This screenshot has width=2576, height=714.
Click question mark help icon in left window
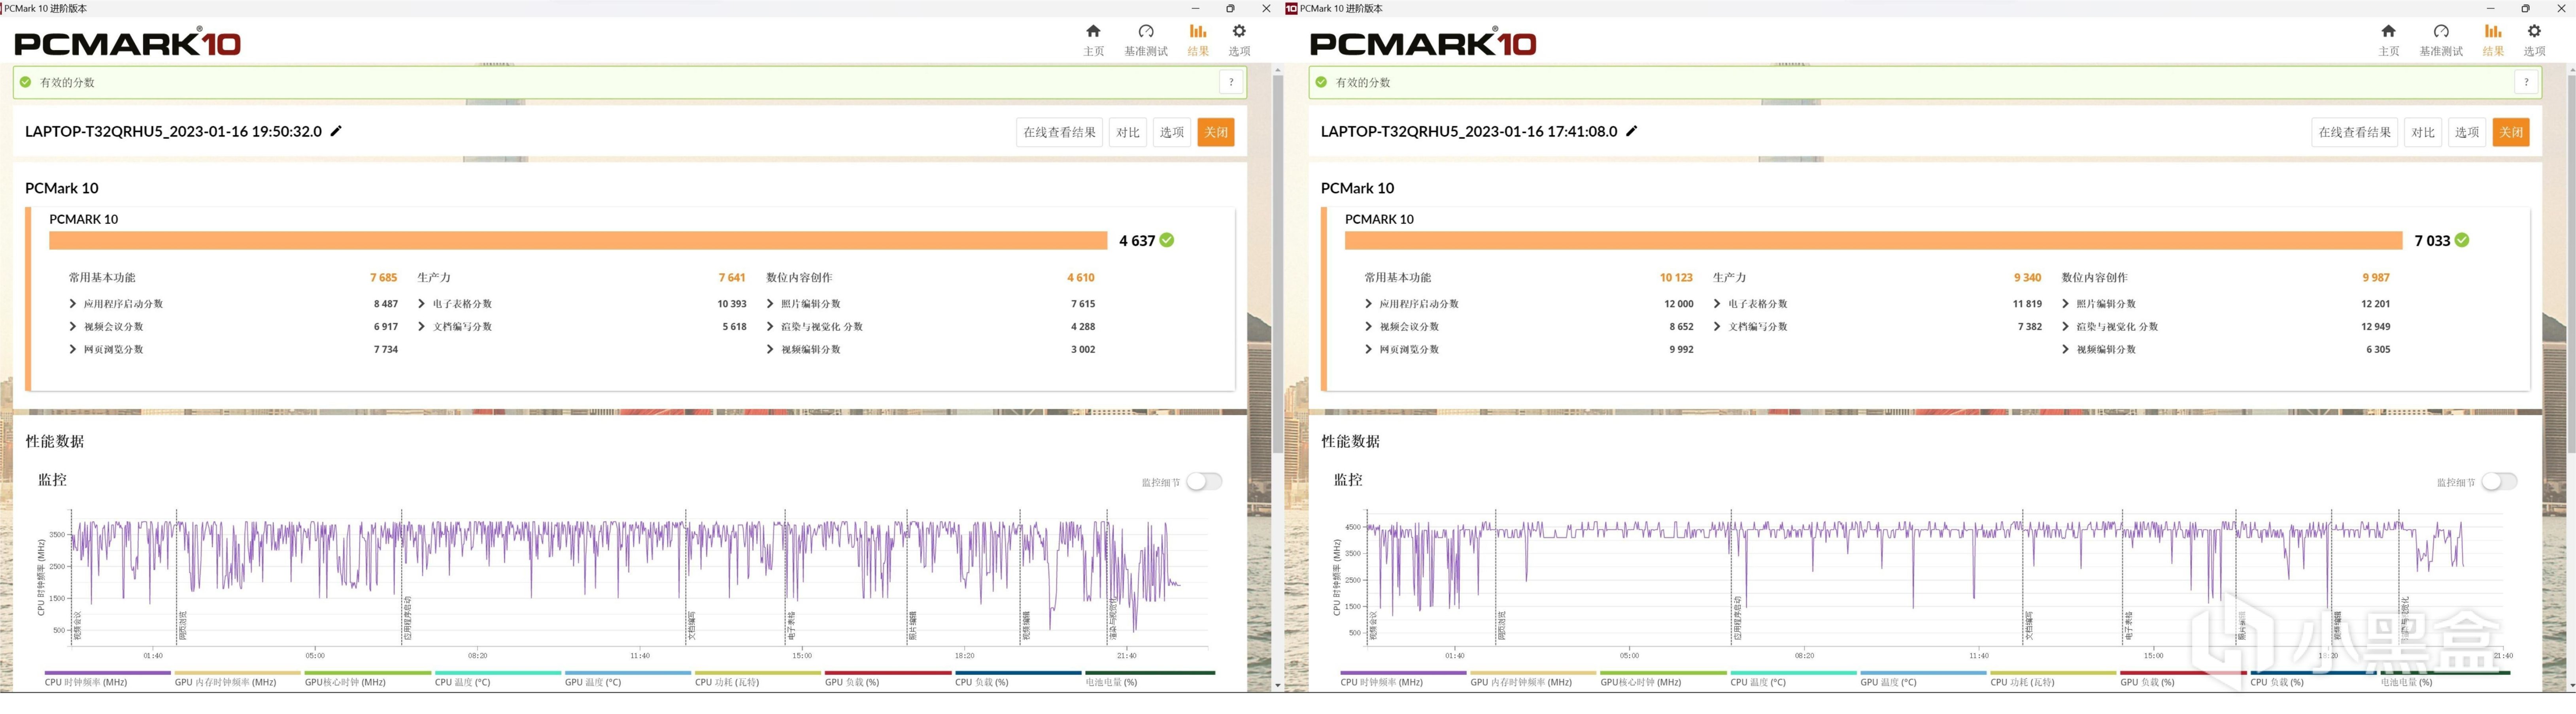(1231, 82)
